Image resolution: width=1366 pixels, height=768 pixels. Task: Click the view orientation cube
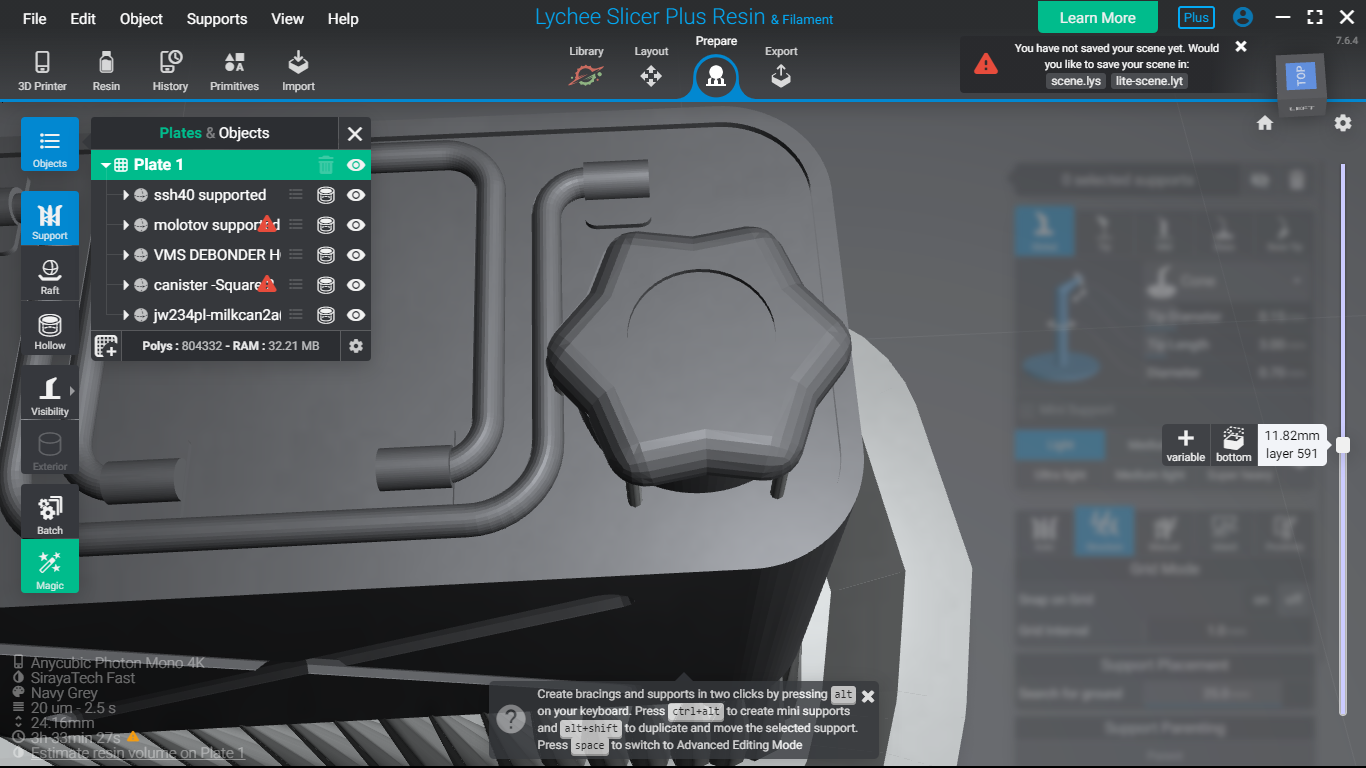(x=1302, y=83)
